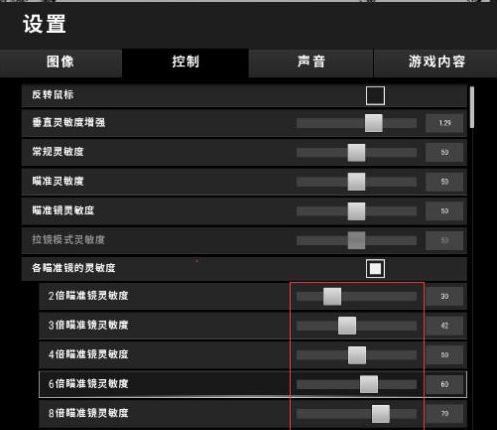Click the 瞄准灵敏度 slider handle
500x430 pixels.
click(356, 182)
